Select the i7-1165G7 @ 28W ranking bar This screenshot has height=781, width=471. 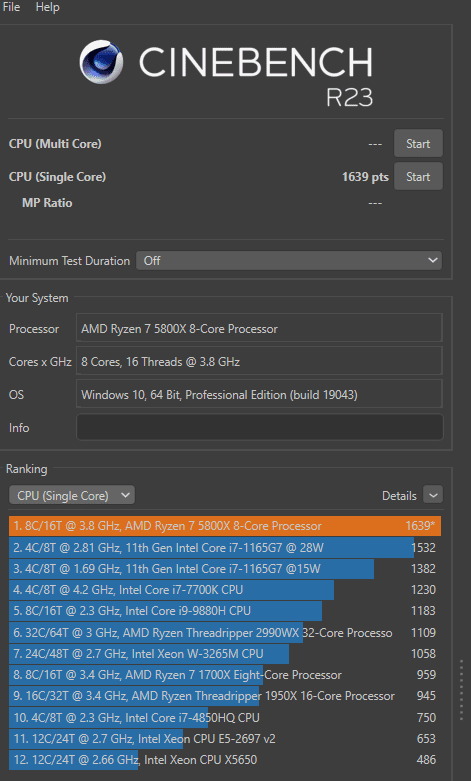225,548
